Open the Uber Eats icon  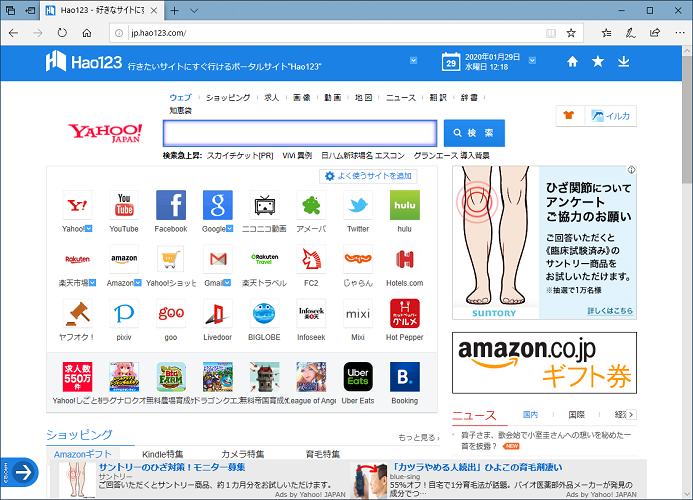pos(358,377)
